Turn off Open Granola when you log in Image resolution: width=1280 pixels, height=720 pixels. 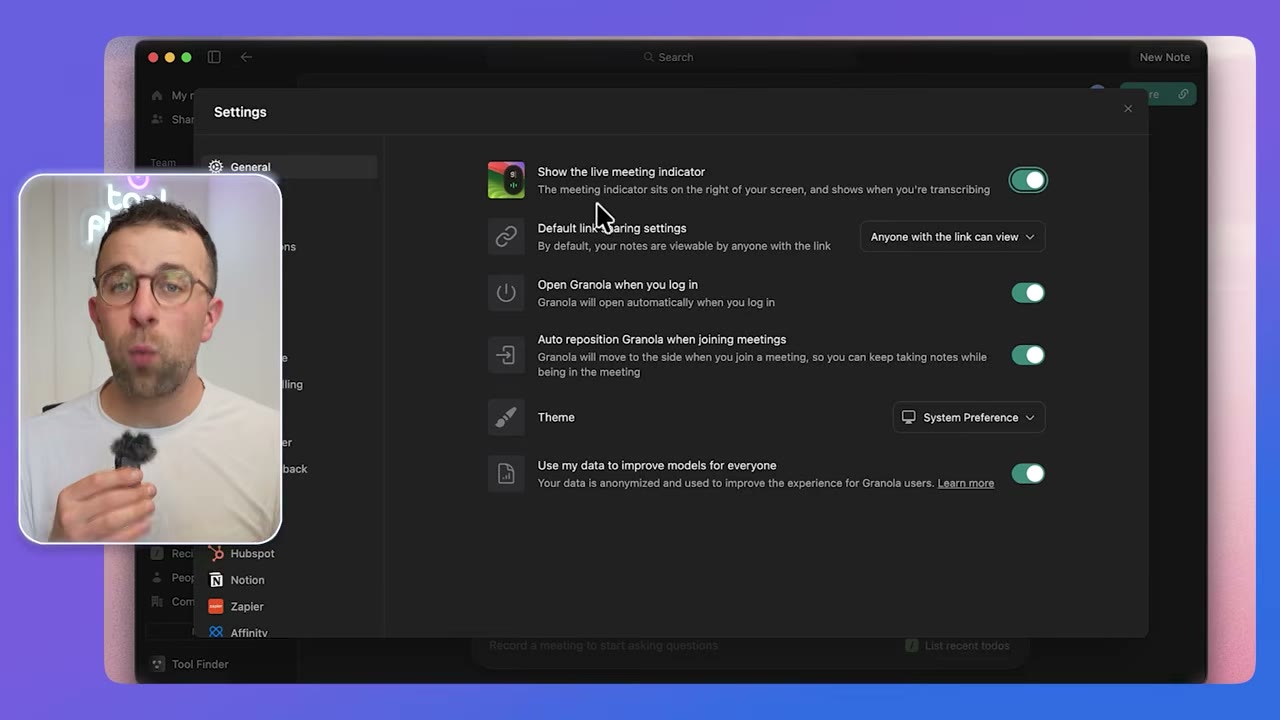click(1028, 293)
